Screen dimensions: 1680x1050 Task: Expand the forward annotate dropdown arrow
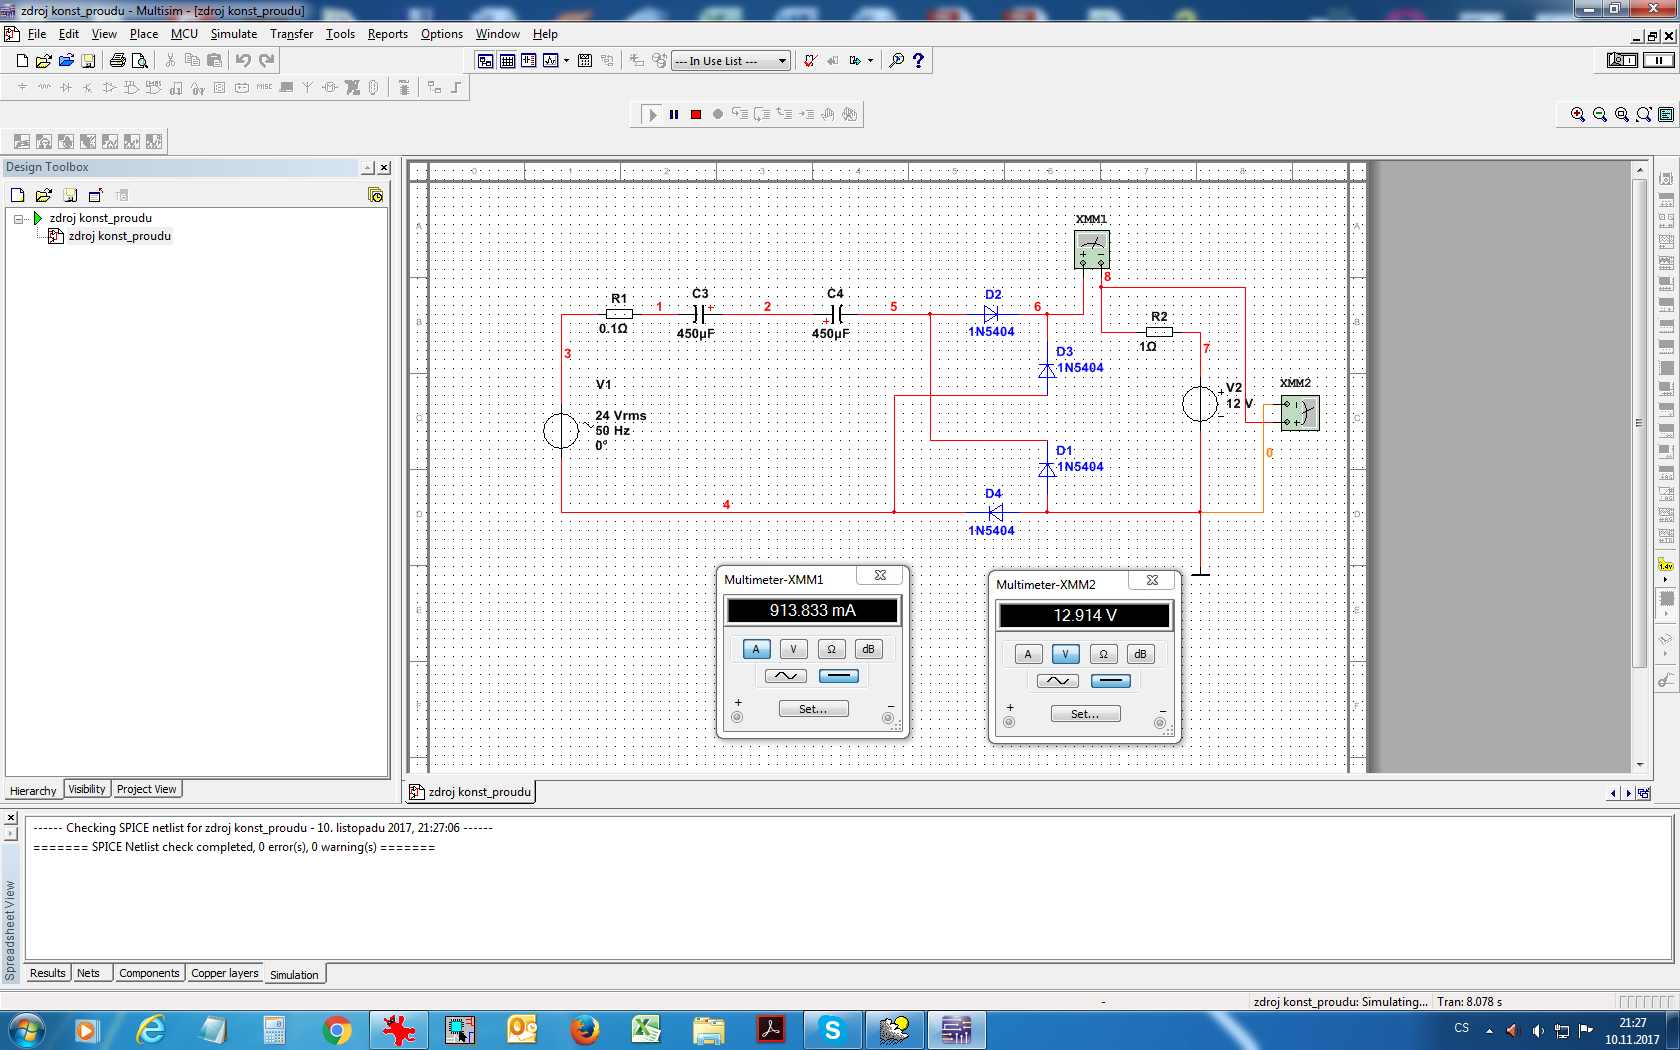[870, 61]
